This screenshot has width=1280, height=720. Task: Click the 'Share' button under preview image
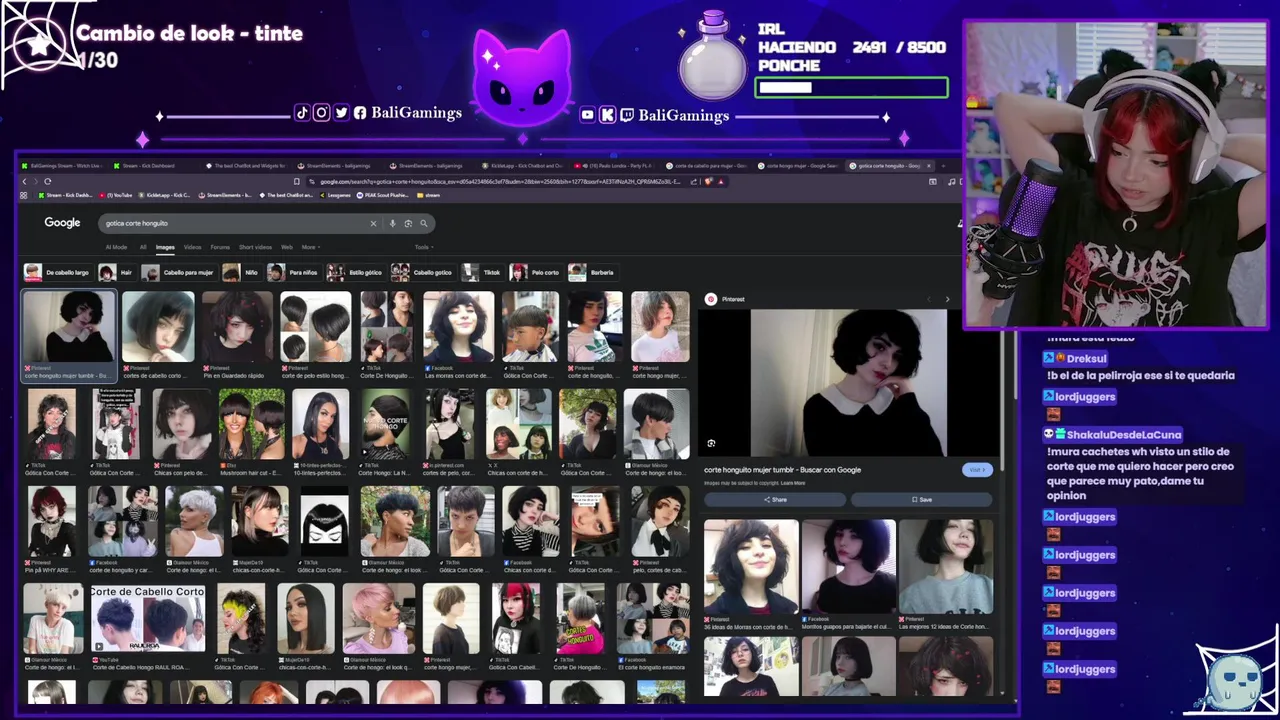click(775, 499)
